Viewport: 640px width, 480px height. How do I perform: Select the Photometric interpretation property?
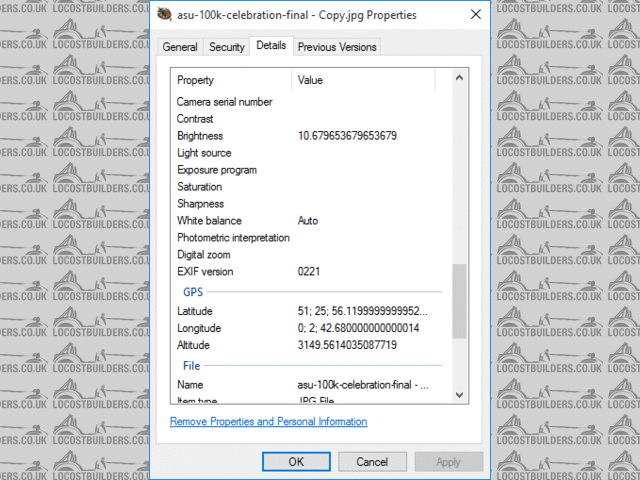click(233, 238)
